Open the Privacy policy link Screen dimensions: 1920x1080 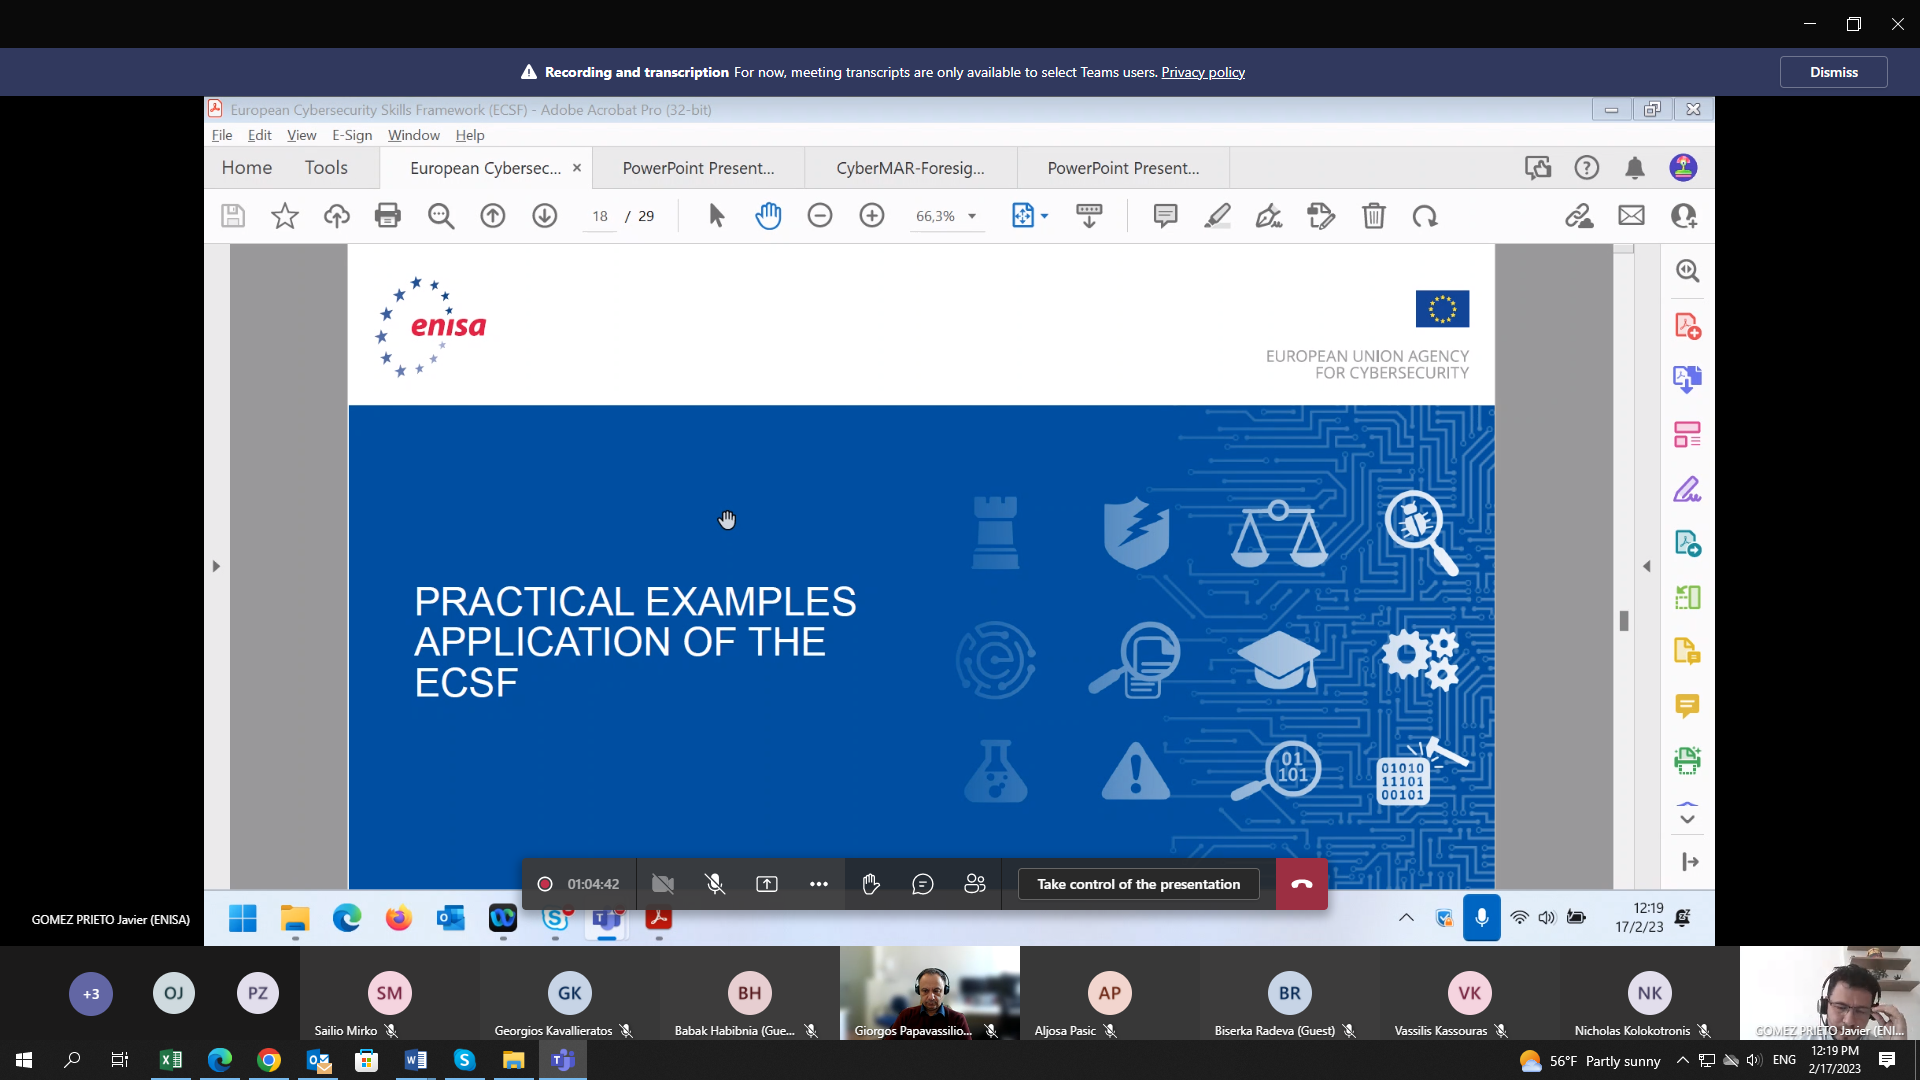pyautogui.click(x=1203, y=72)
